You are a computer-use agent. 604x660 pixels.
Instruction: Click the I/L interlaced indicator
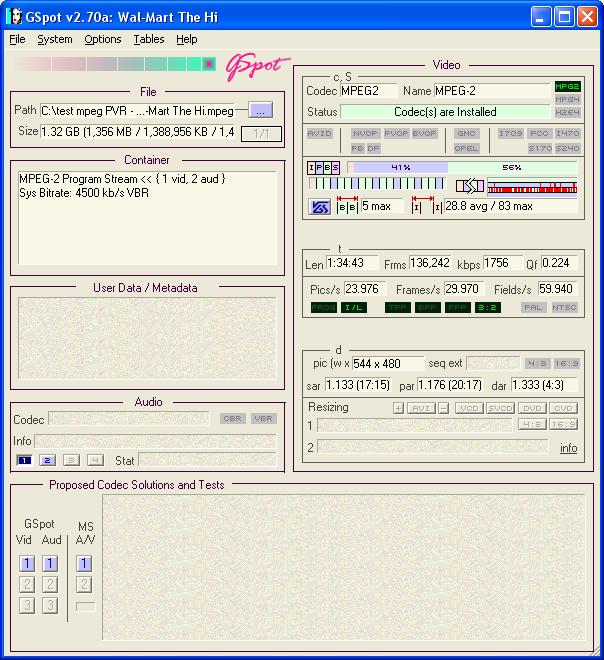point(354,308)
